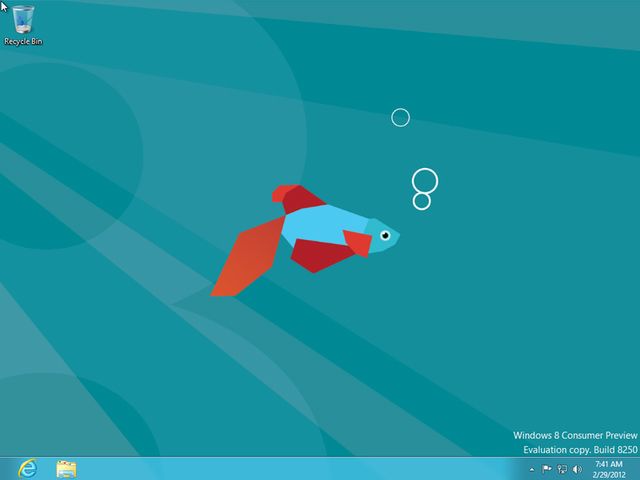The width and height of the screenshot is (640, 480).
Task: Click Show desktop at the taskbar's far right edge
Action: click(637, 468)
